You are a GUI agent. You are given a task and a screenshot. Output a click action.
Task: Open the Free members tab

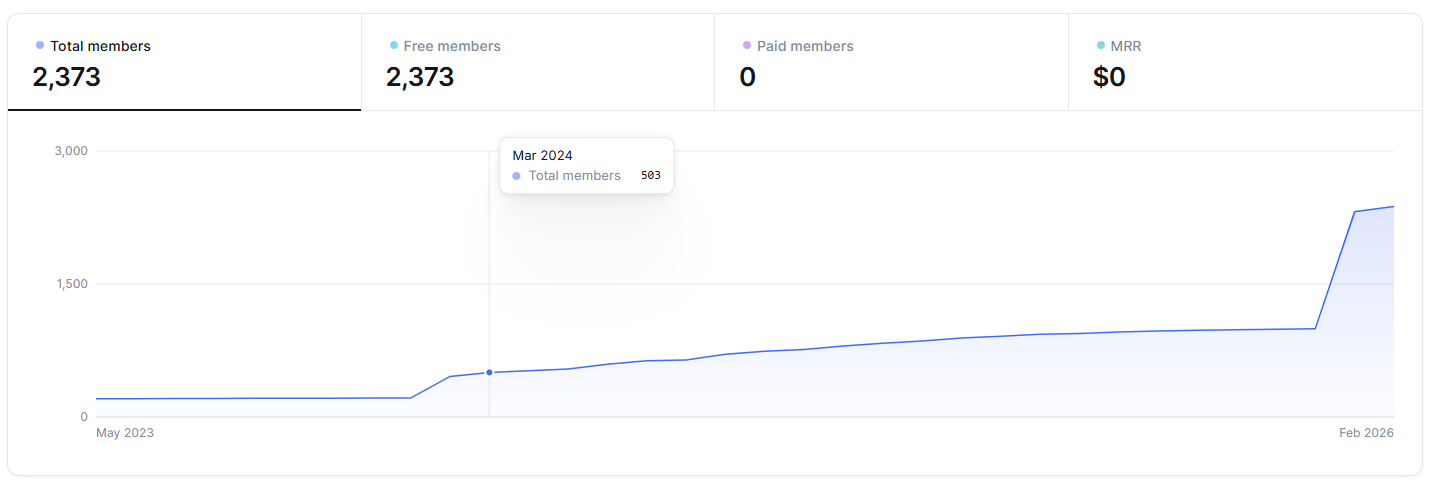(x=537, y=62)
